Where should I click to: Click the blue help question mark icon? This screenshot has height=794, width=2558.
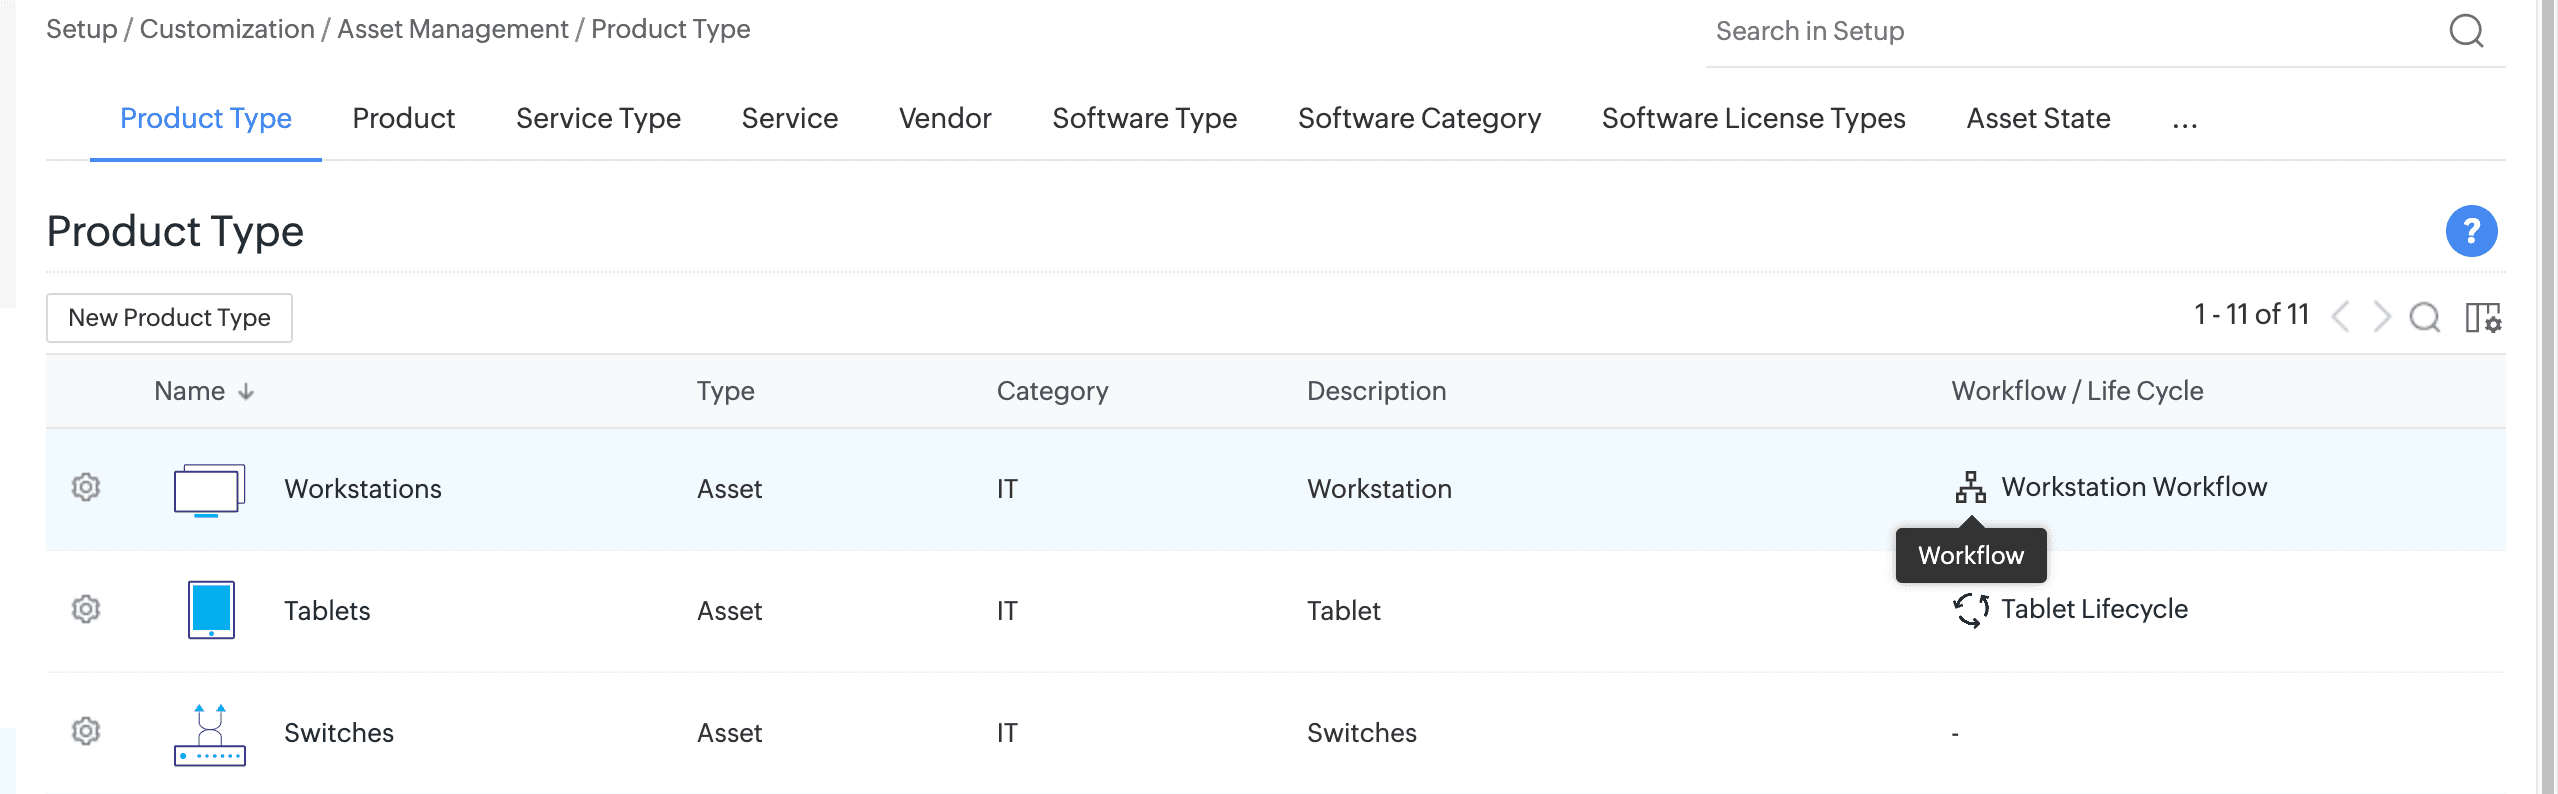pyautogui.click(x=2471, y=231)
